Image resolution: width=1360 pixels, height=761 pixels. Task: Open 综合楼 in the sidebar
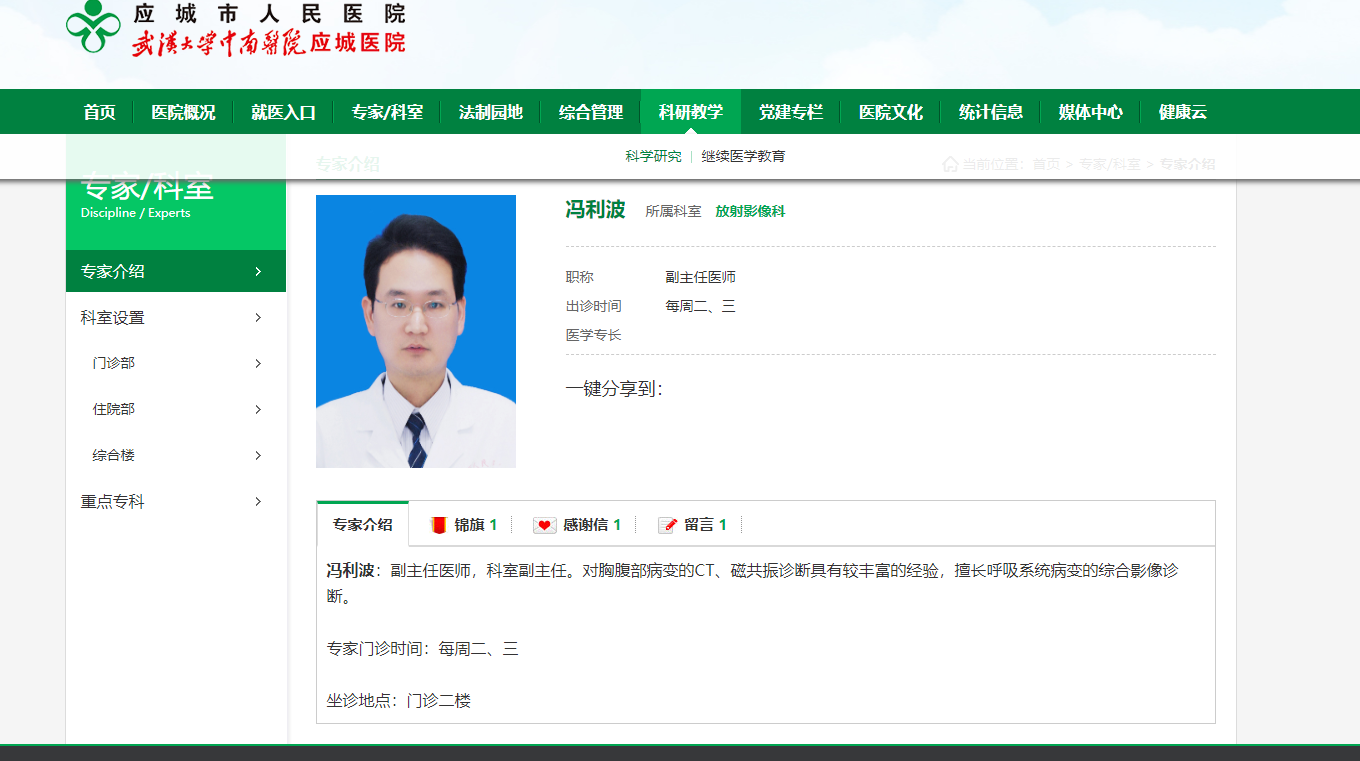pos(176,455)
